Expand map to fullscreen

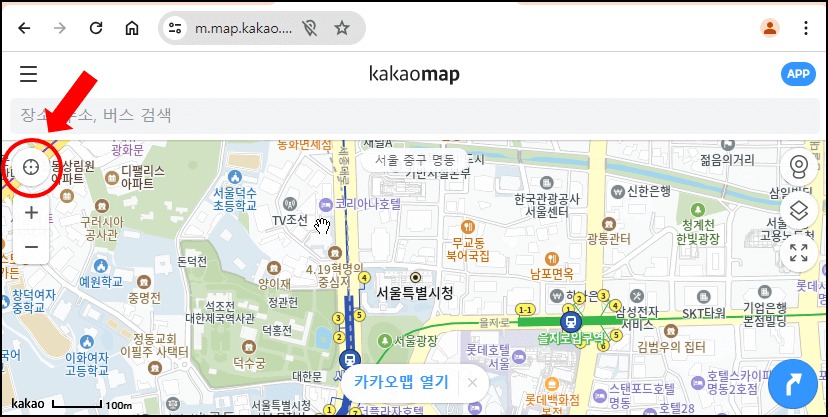(x=798, y=253)
